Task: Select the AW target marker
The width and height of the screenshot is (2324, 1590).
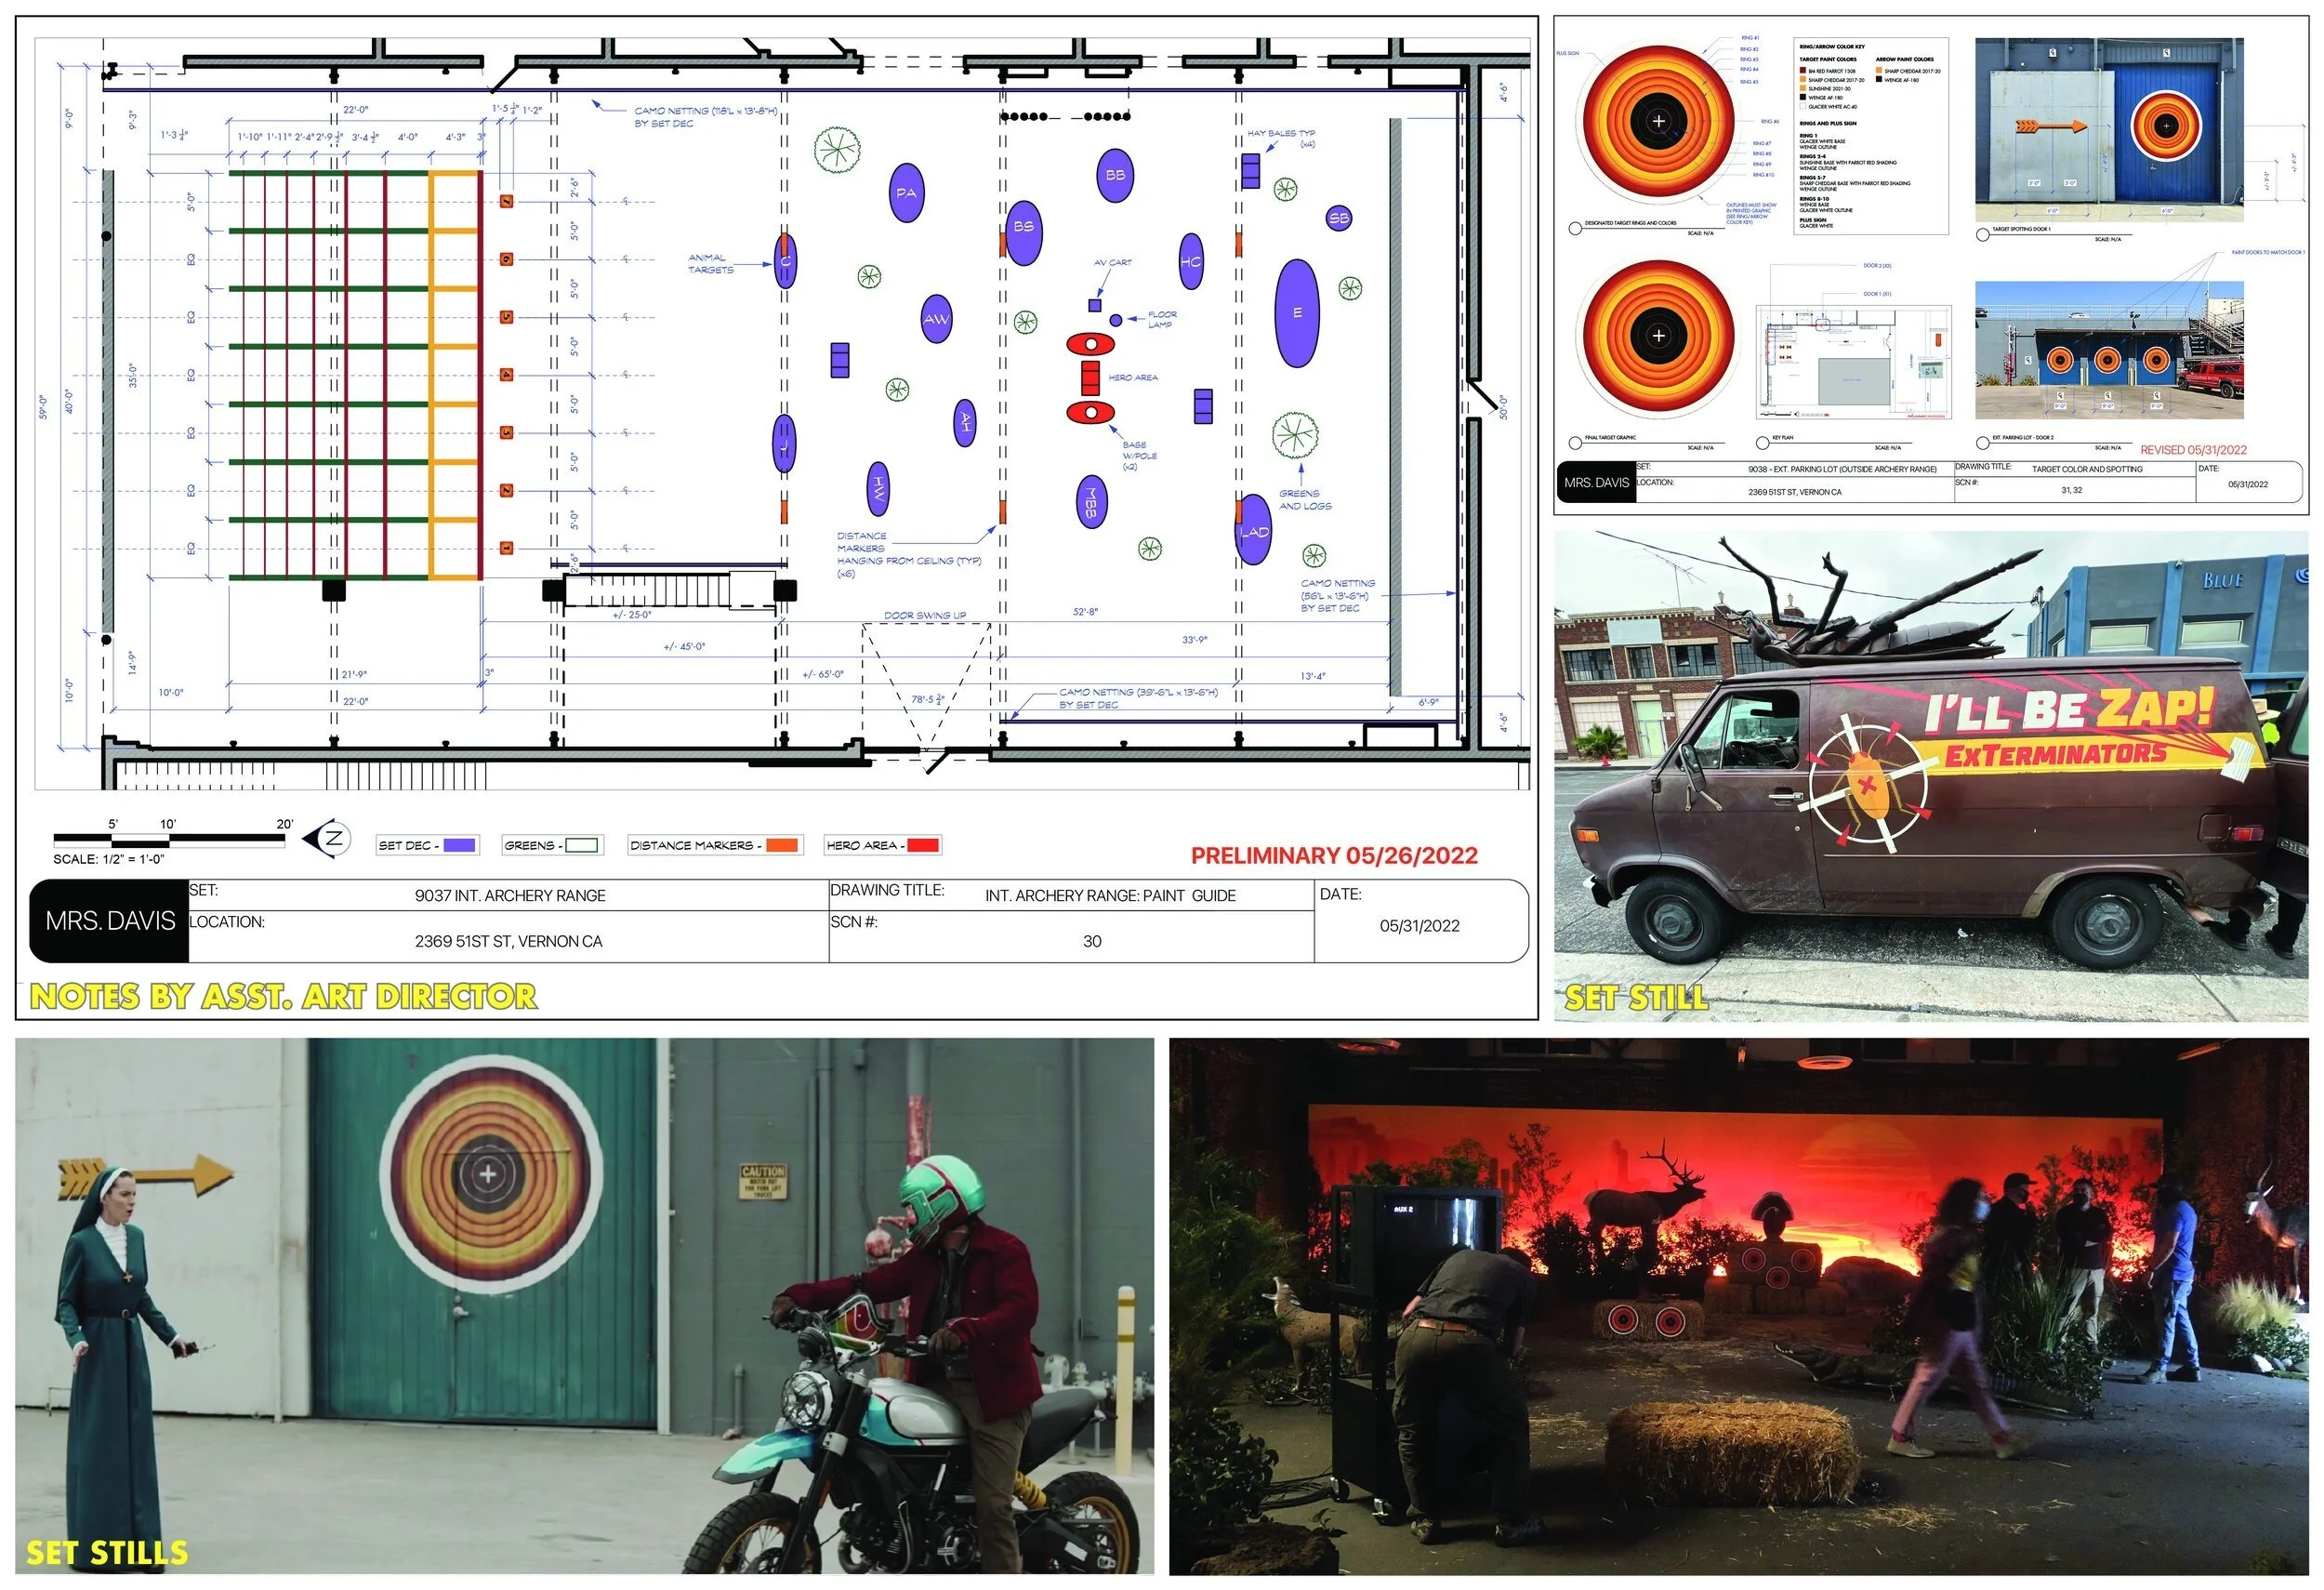Action: (936, 319)
